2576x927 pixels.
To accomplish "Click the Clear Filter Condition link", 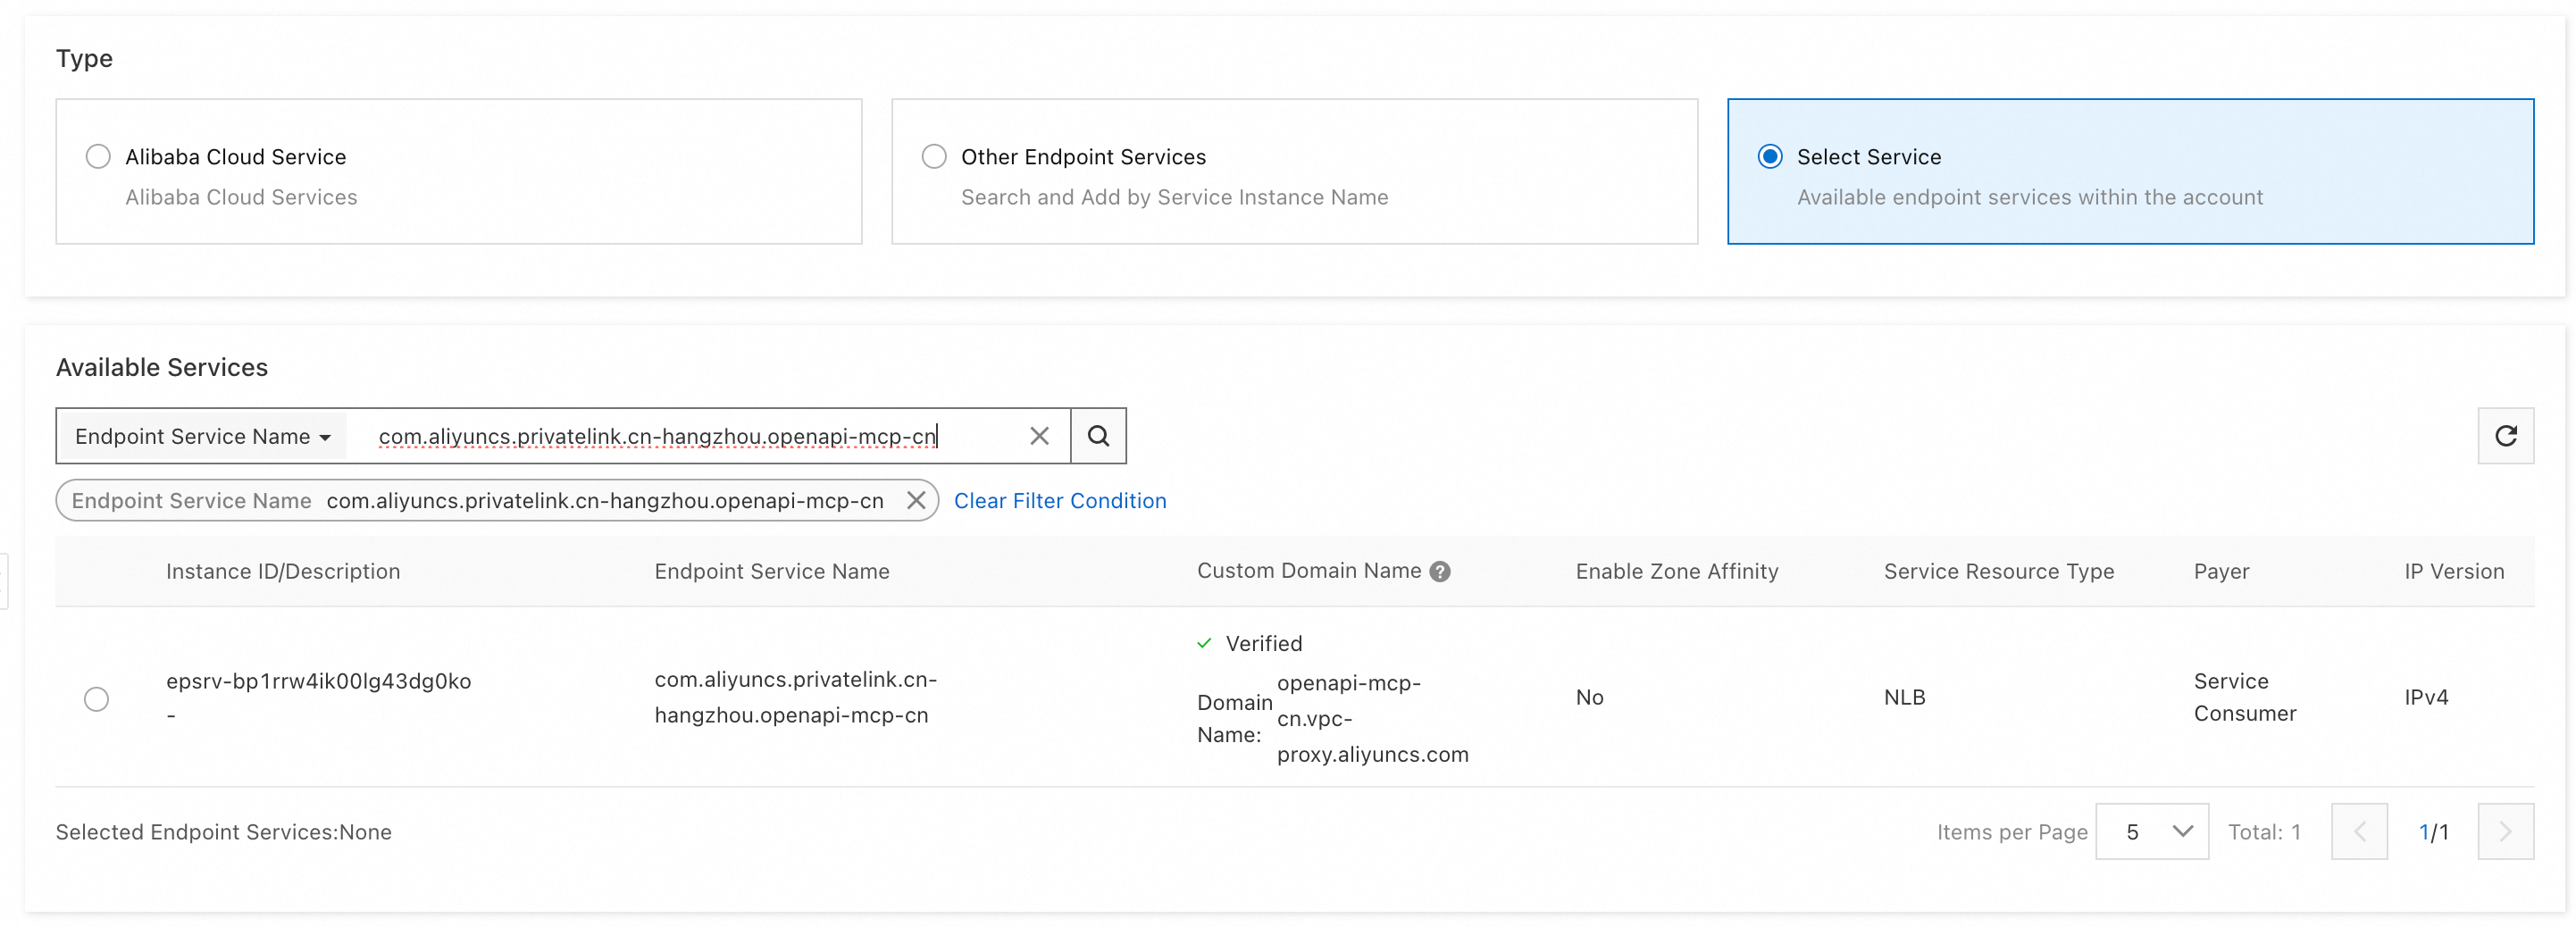I will 1060,500.
